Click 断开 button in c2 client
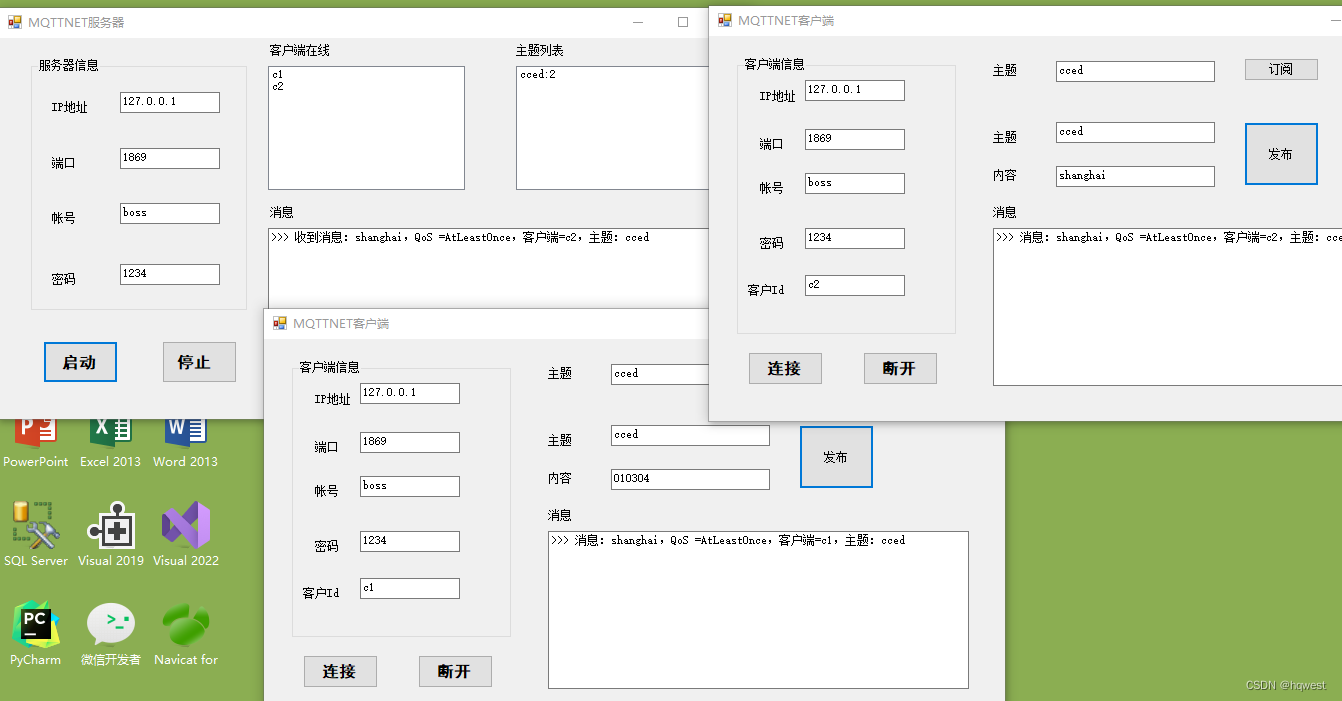 pos(900,368)
